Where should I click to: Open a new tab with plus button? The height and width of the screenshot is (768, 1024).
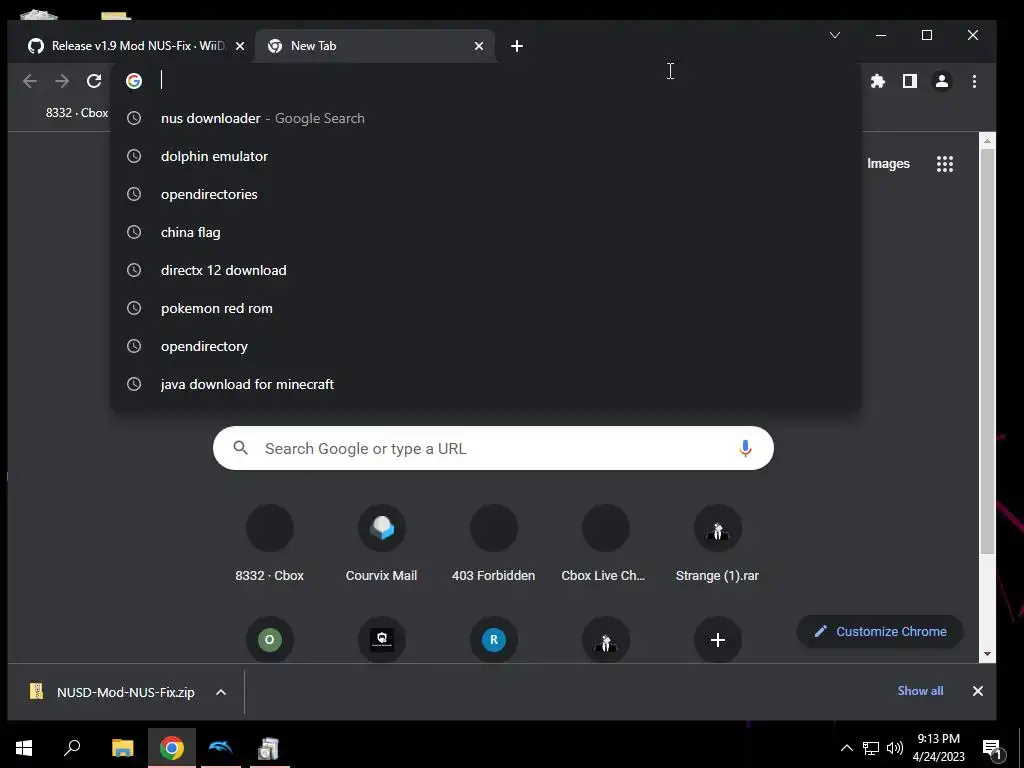[517, 46]
